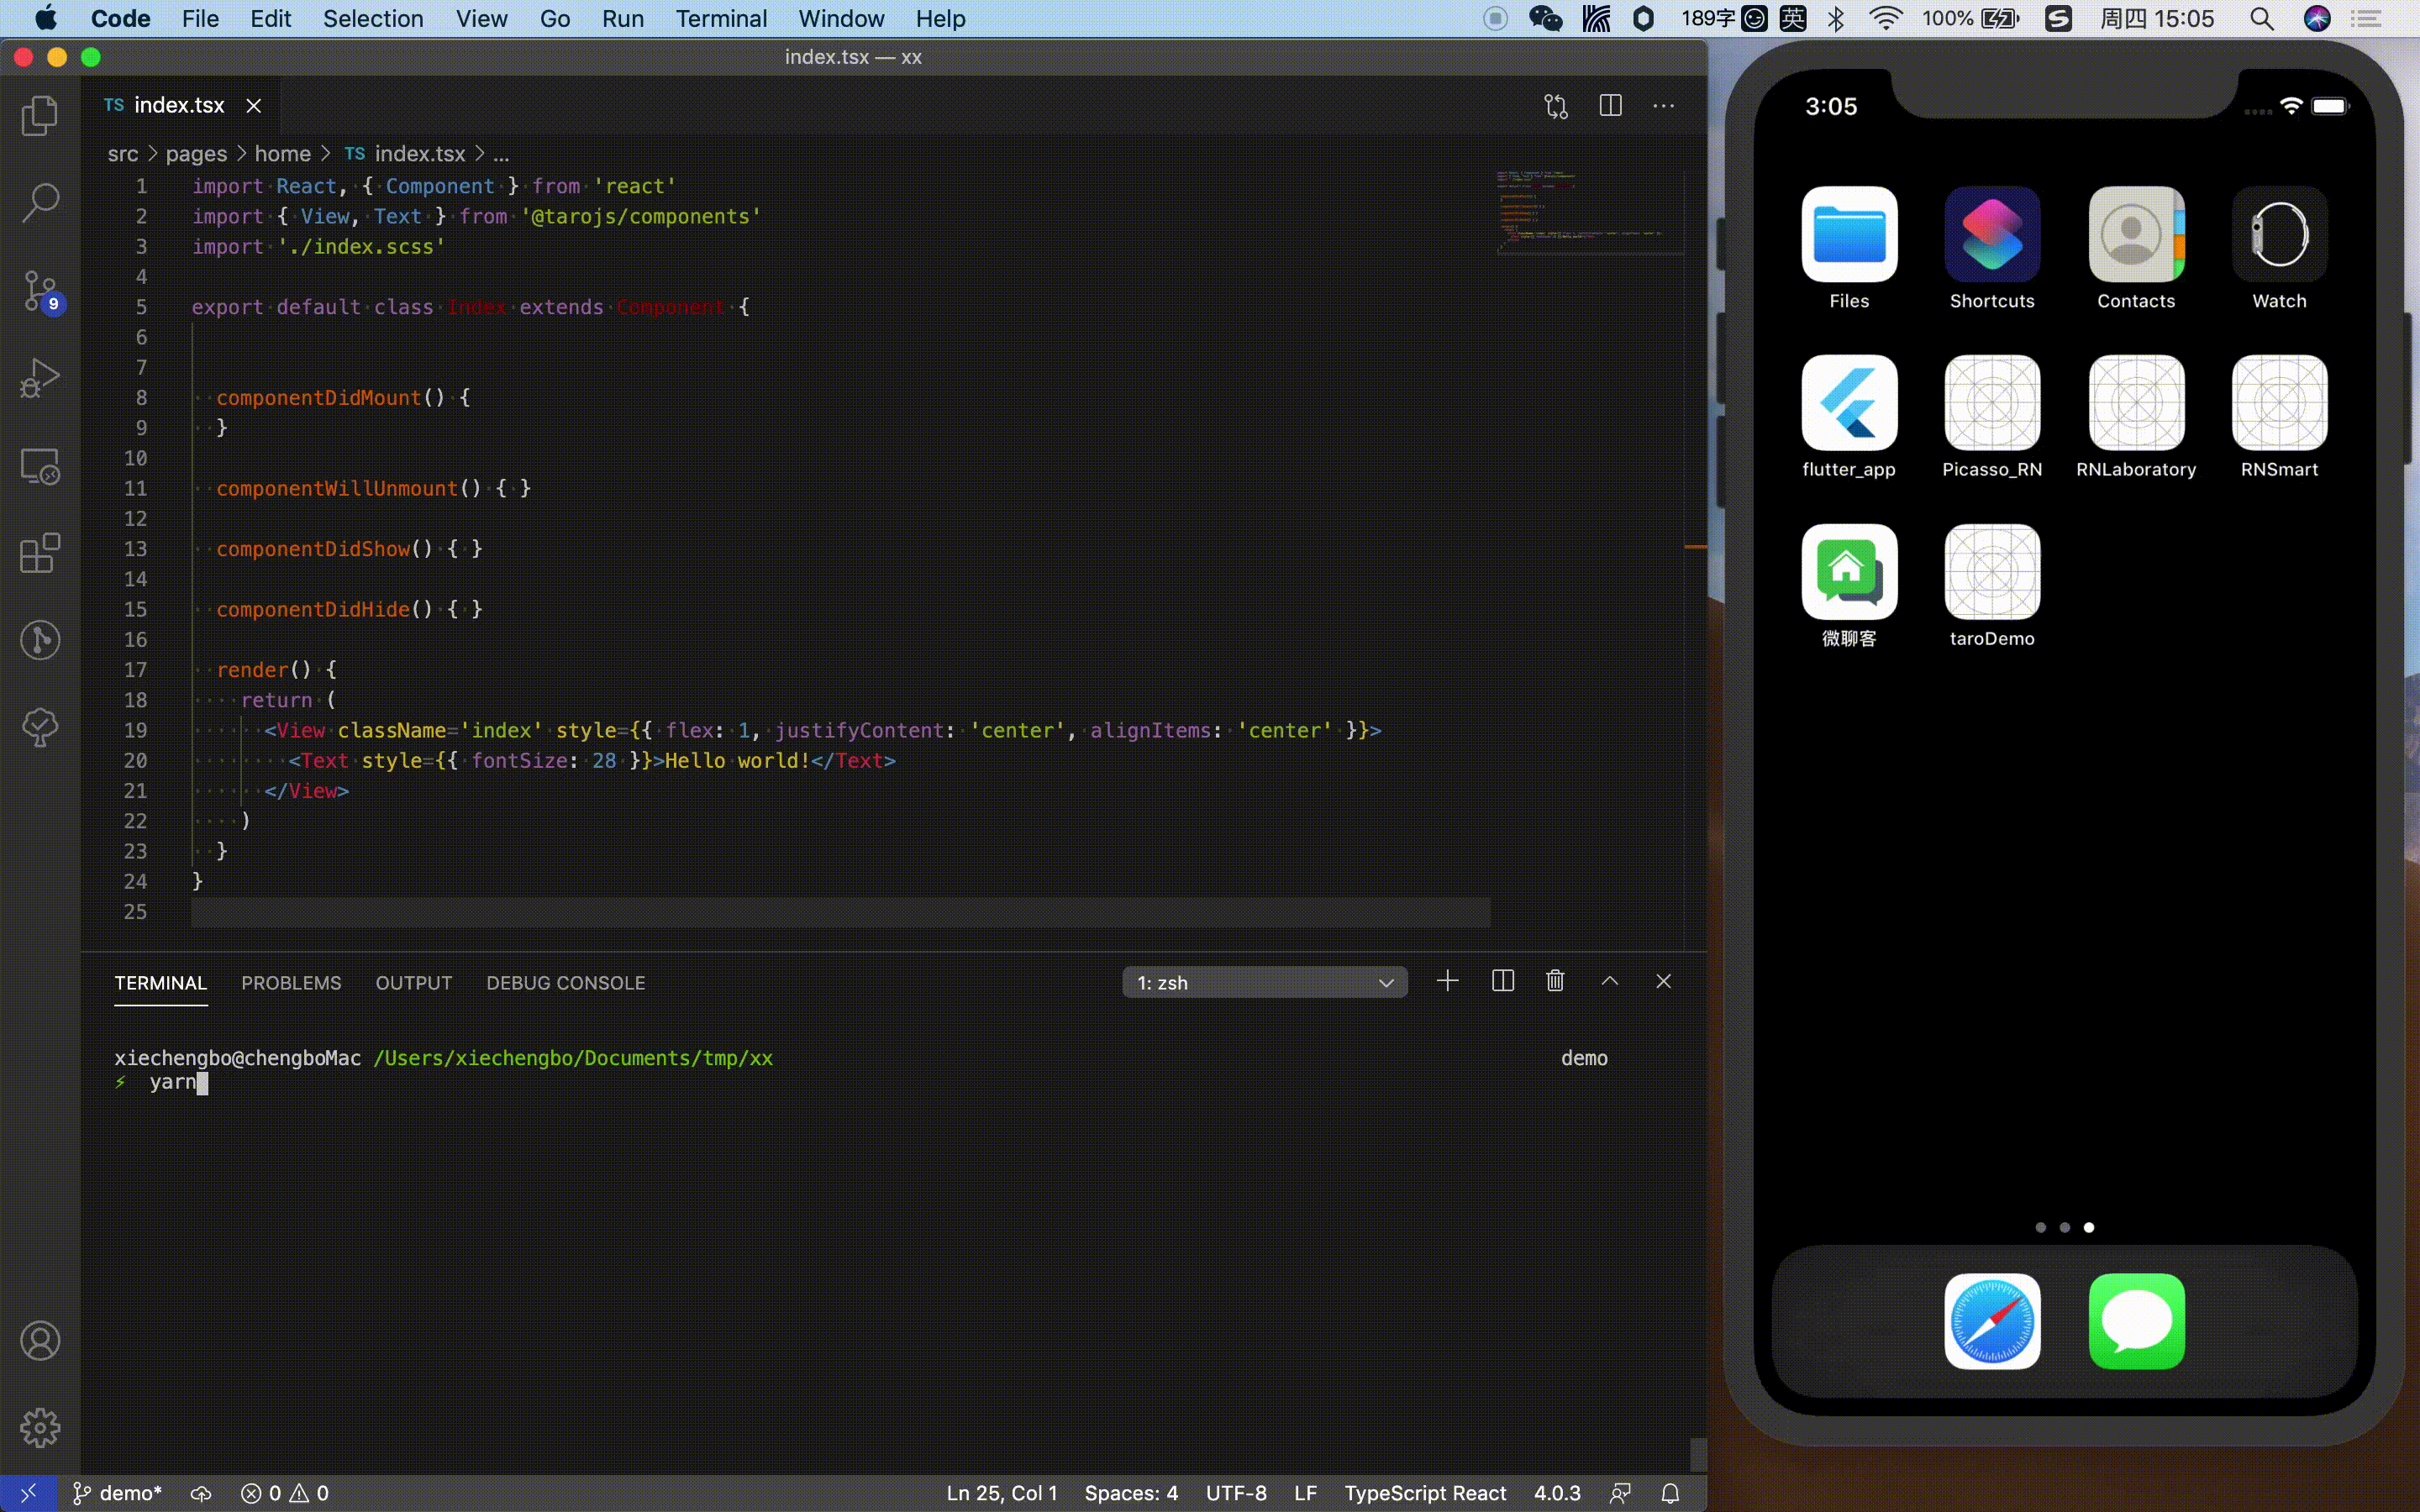The image size is (2420, 1512).
Task: Open taroDemo app in iOS simulator
Action: point(1991,572)
